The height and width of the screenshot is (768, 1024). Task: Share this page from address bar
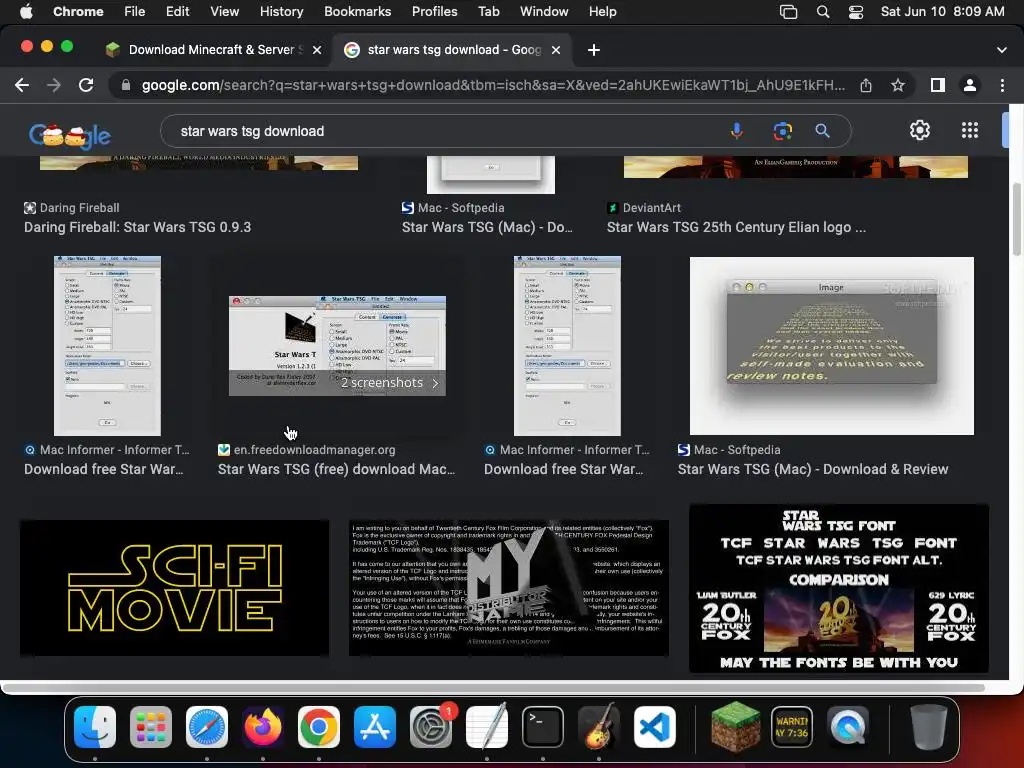(x=866, y=86)
